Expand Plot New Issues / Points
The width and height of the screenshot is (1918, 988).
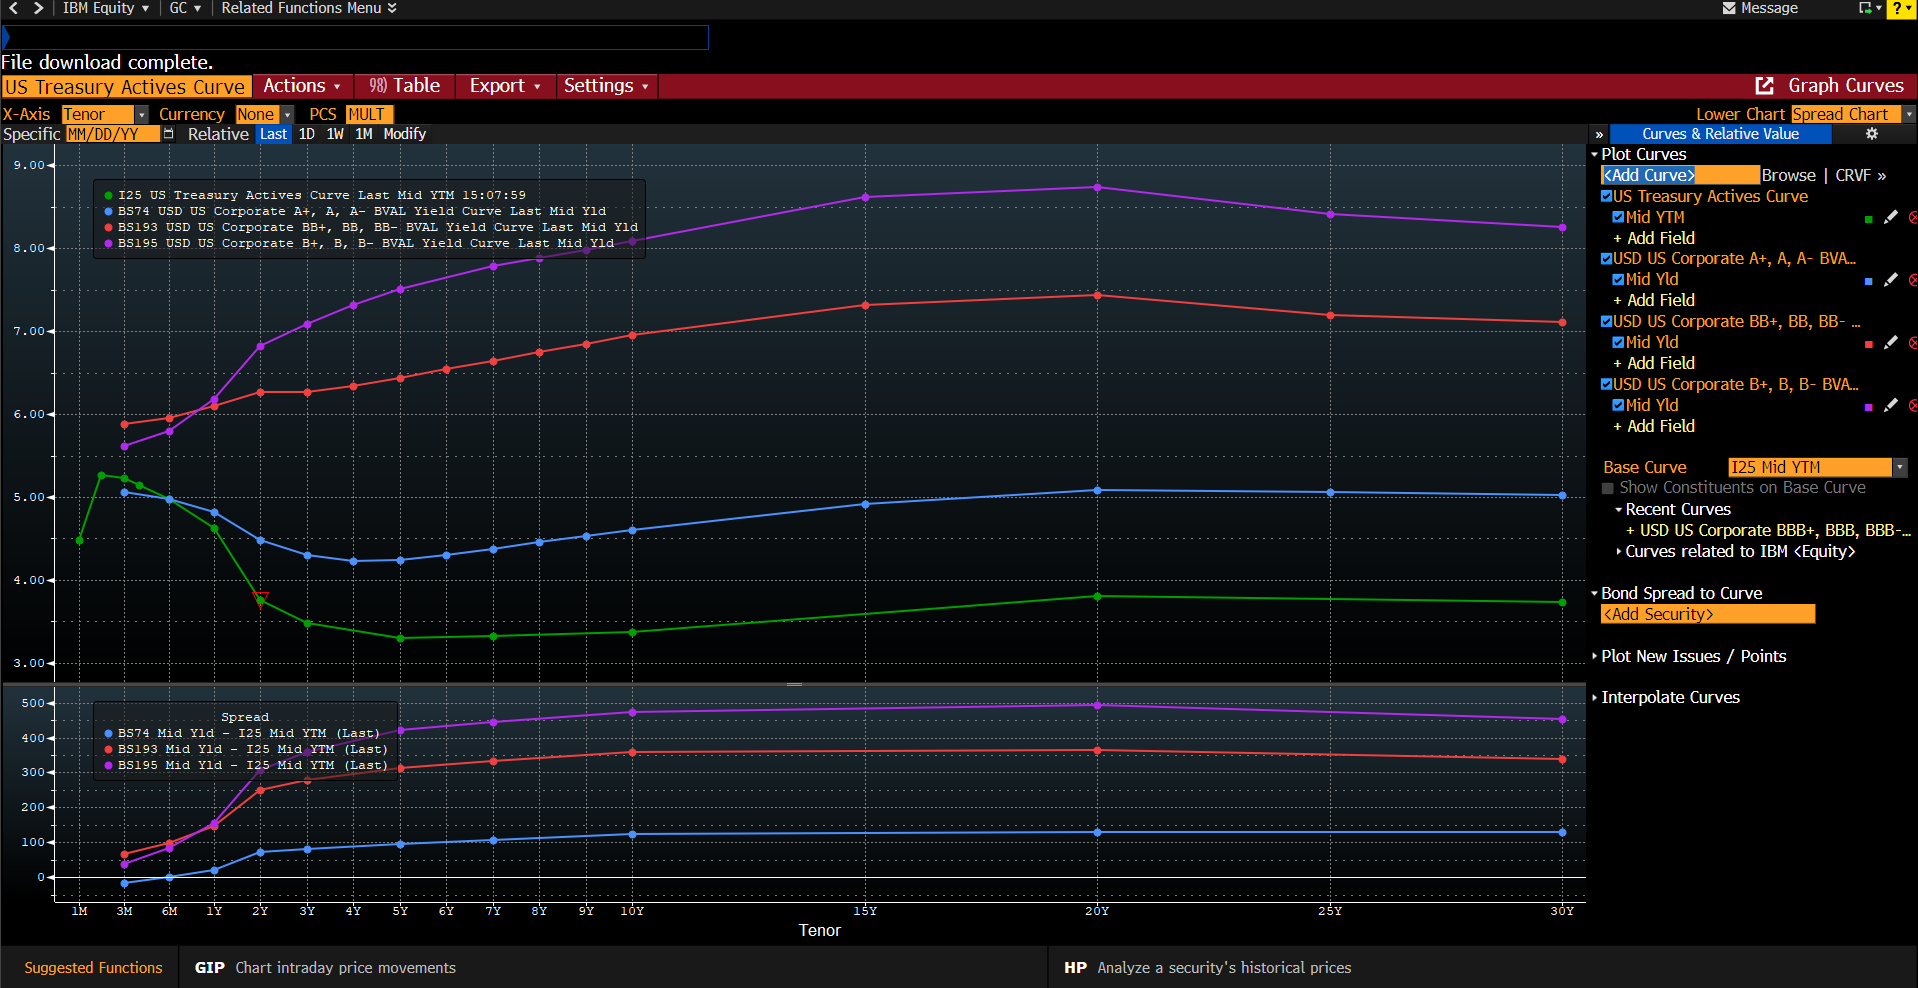pyautogui.click(x=1595, y=656)
